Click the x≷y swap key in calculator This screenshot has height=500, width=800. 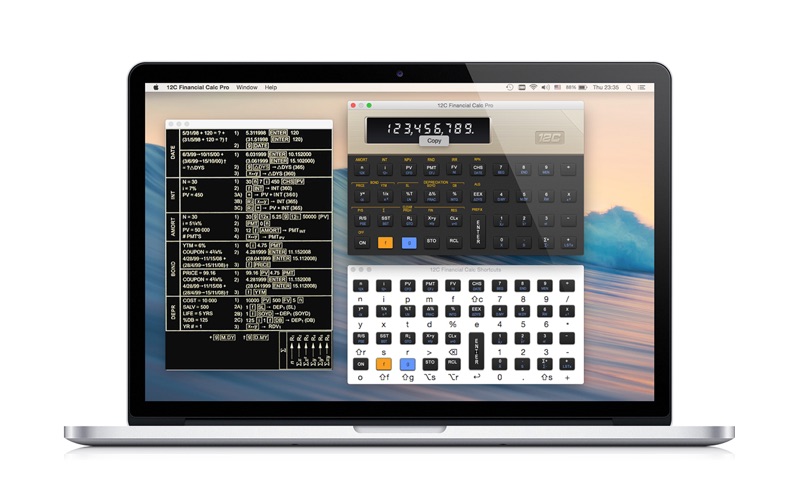(x=431, y=220)
